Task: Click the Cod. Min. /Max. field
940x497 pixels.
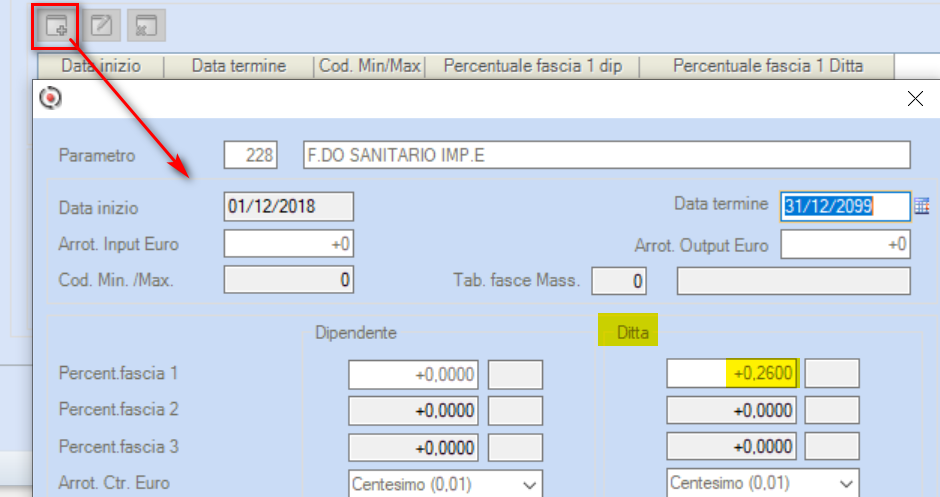Action: pyautogui.click(x=288, y=280)
